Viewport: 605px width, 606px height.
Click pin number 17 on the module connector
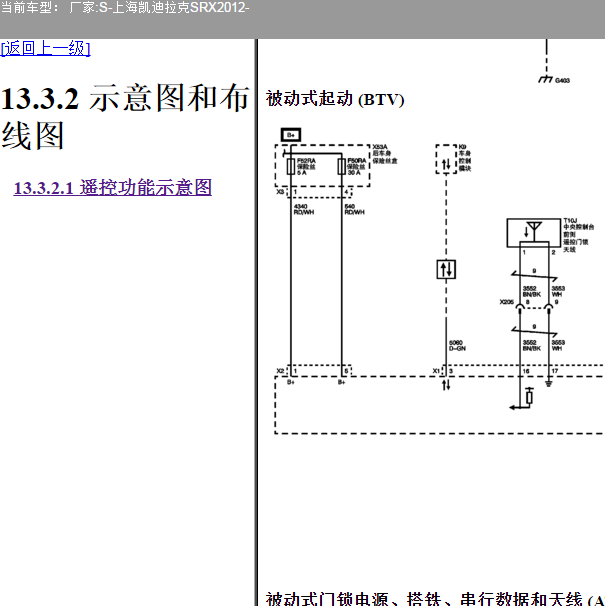pos(555,371)
